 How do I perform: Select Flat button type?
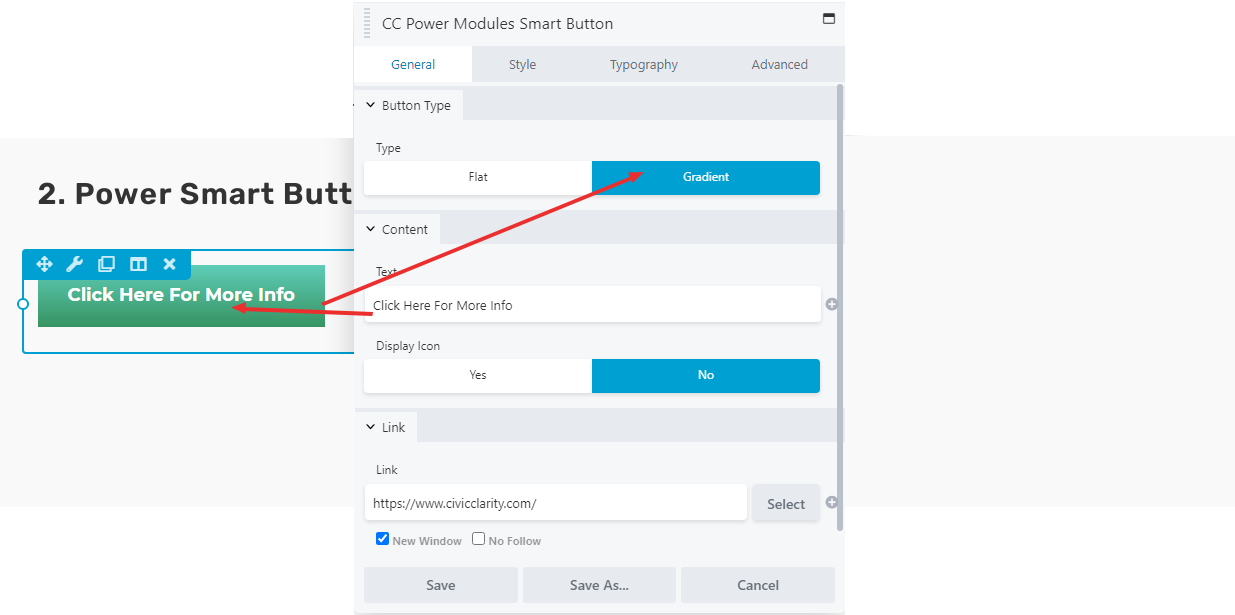[x=478, y=177]
